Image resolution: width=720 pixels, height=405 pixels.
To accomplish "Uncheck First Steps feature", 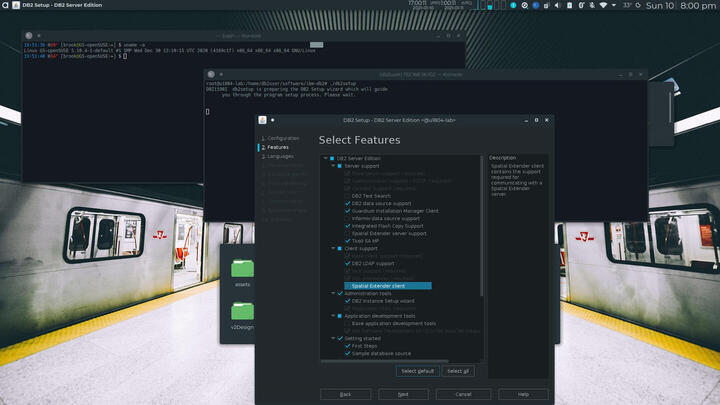I will coord(348,346).
